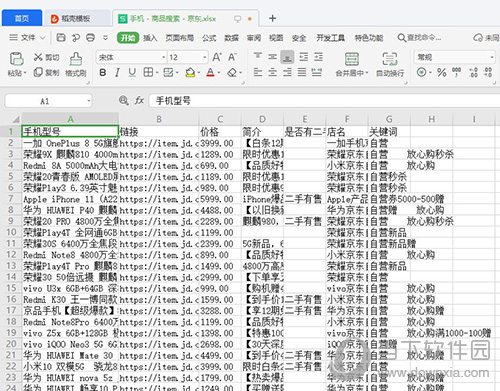Viewport: 500px width, 391px height.
Task: Click the Copy icon
Action: [x=38, y=72]
